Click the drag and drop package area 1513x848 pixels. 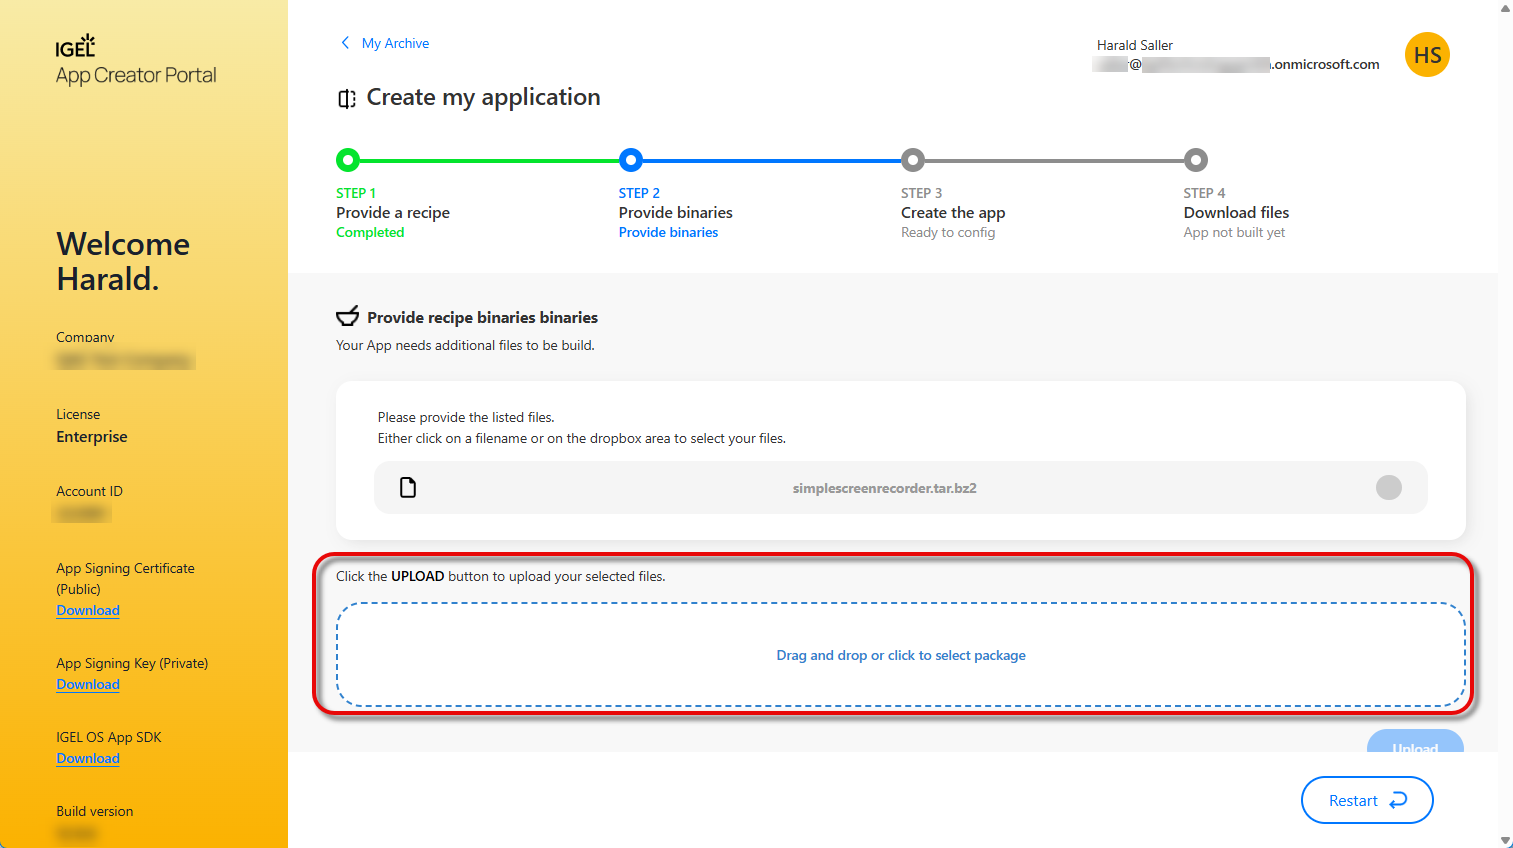pos(900,655)
